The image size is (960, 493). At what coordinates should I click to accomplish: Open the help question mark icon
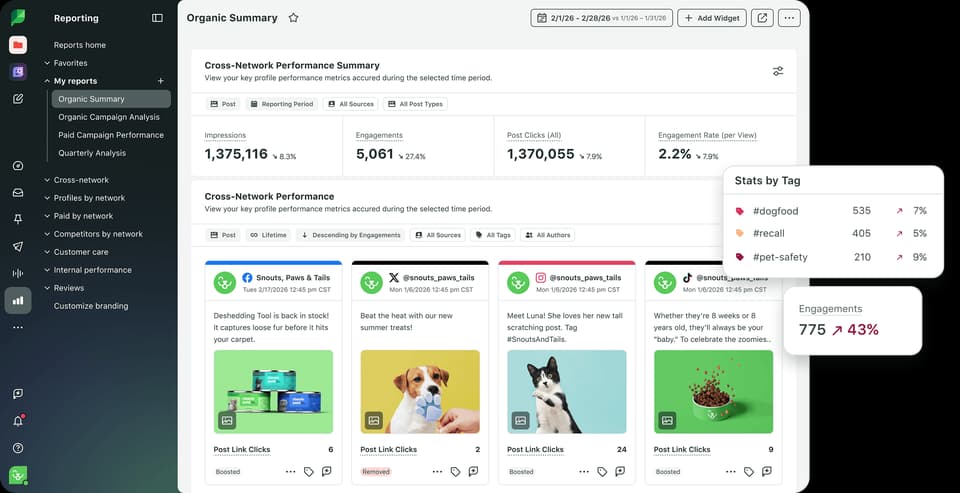[18, 448]
